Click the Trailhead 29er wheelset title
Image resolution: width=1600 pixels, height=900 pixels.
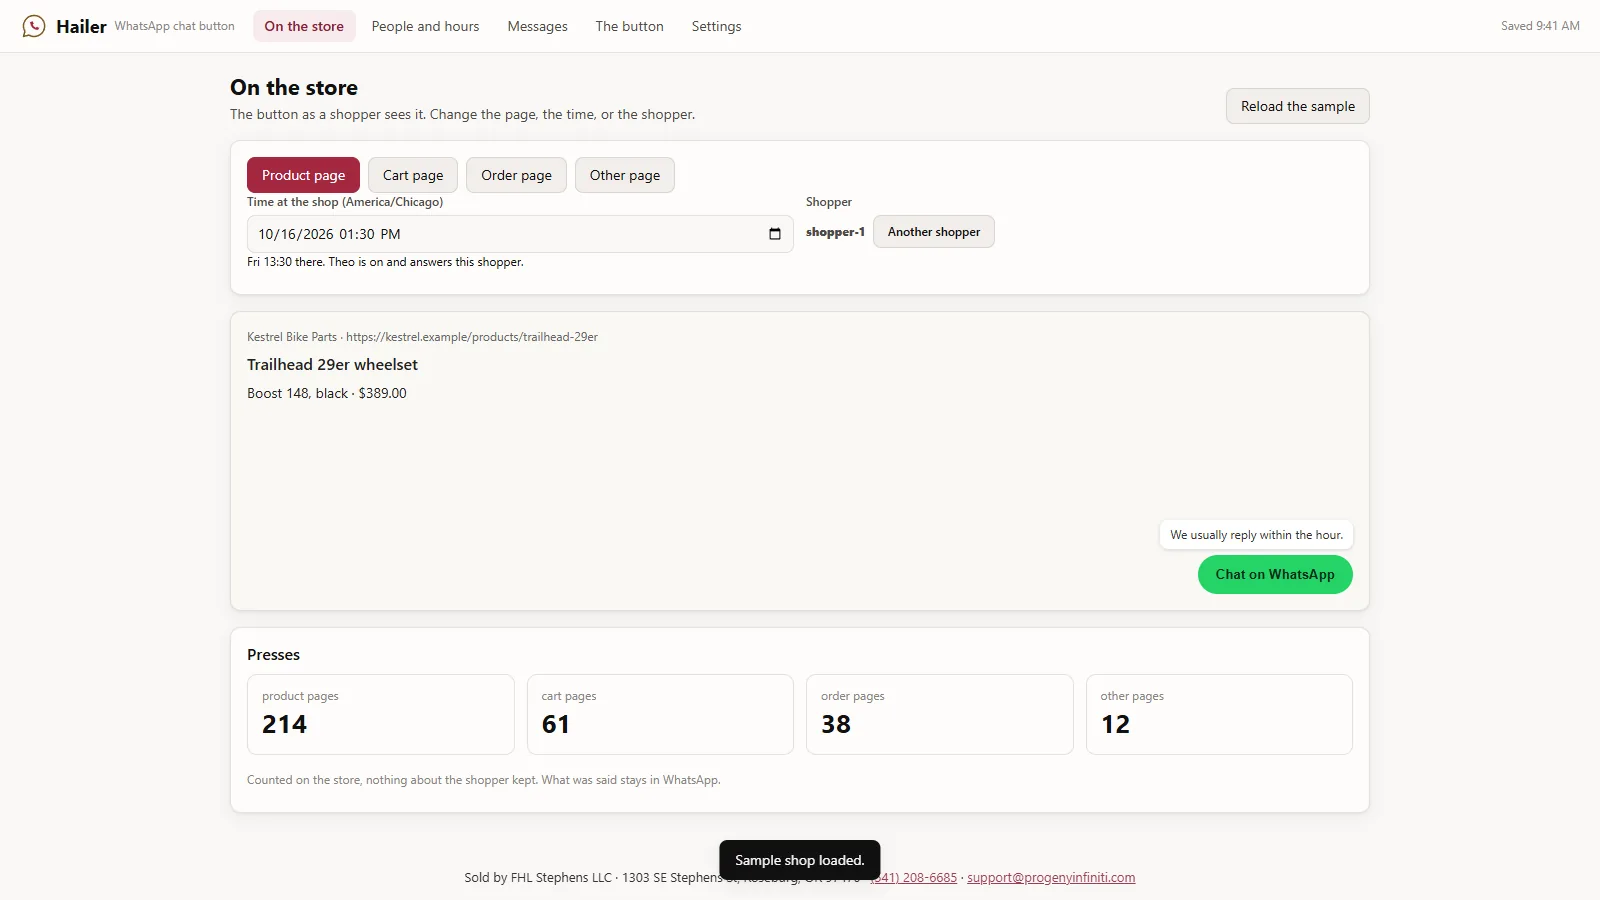[x=332, y=365]
